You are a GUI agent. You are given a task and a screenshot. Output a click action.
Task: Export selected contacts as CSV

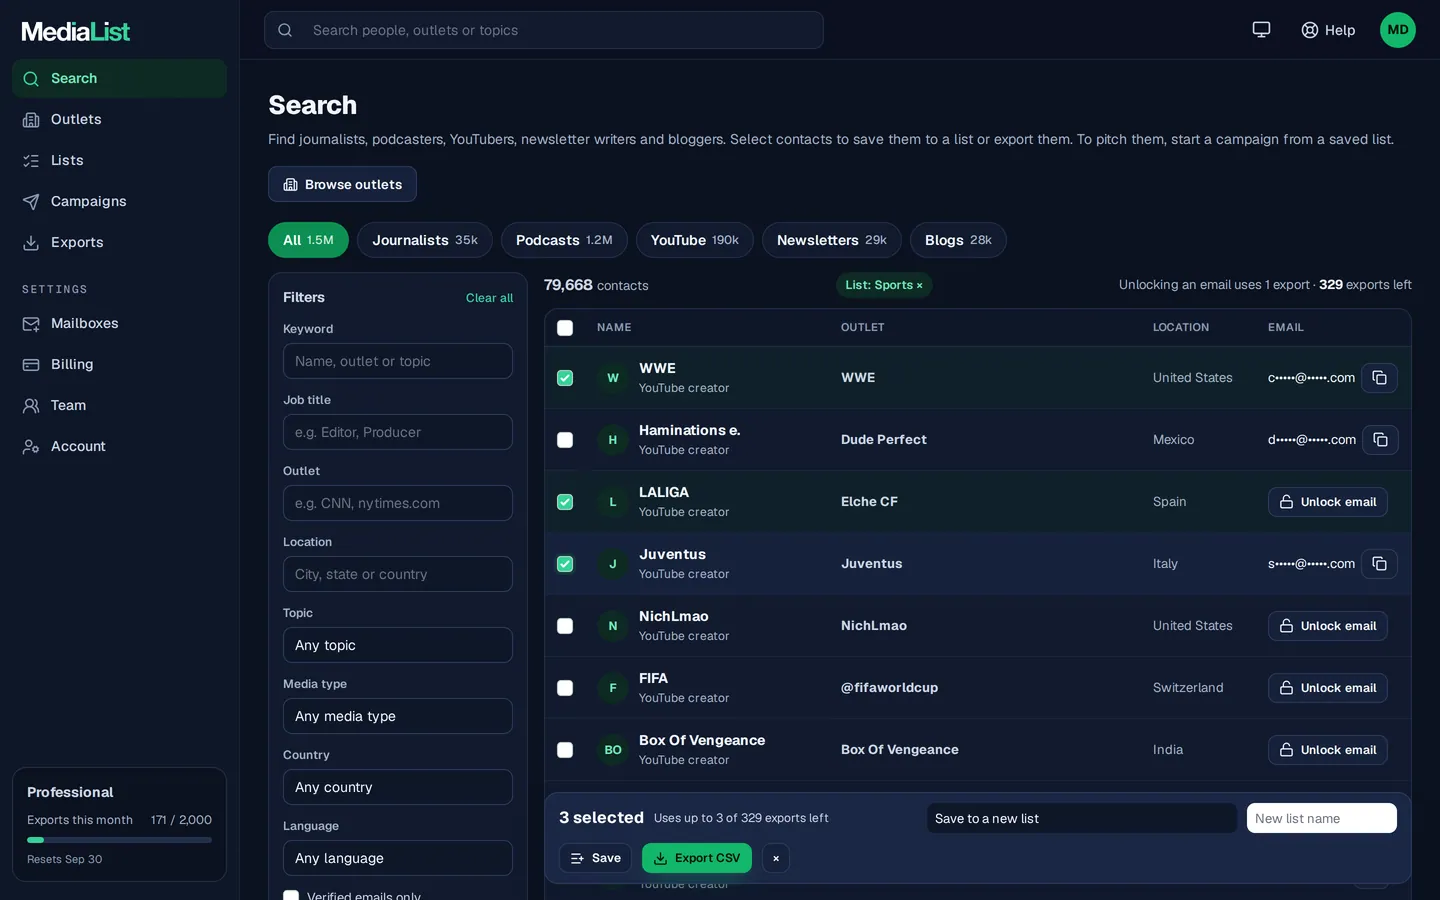(x=697, y=858)
